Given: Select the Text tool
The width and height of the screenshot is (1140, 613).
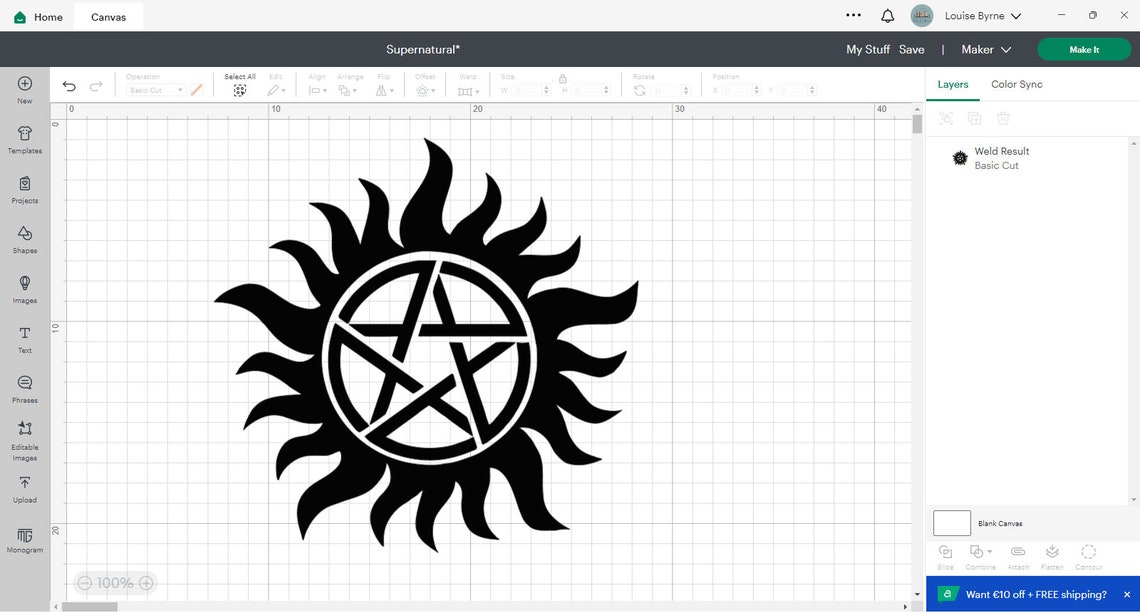Looking at the screenshot, I should [24, 340].
